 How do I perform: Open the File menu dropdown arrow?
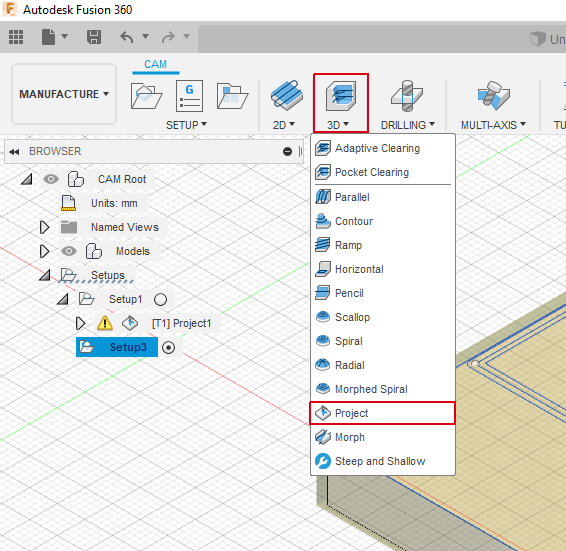click(x=65, y=36)
